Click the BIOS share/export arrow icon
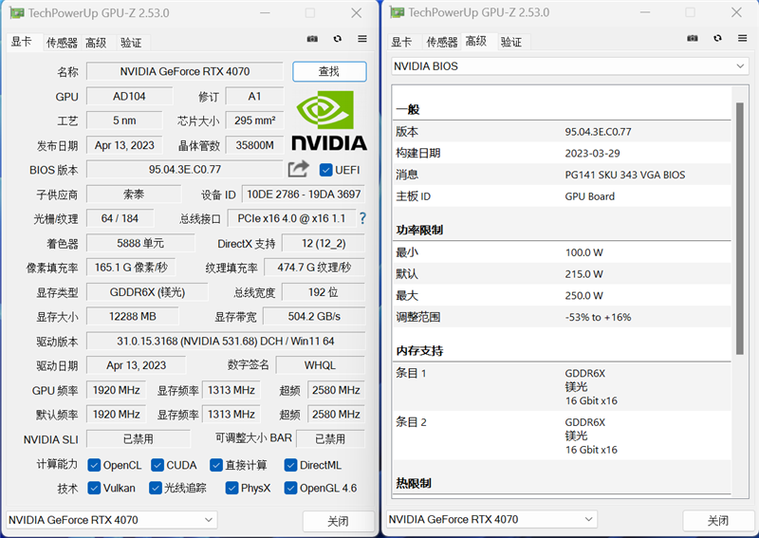759x538 pixels. pyautogui.click(x=298, y=169)
